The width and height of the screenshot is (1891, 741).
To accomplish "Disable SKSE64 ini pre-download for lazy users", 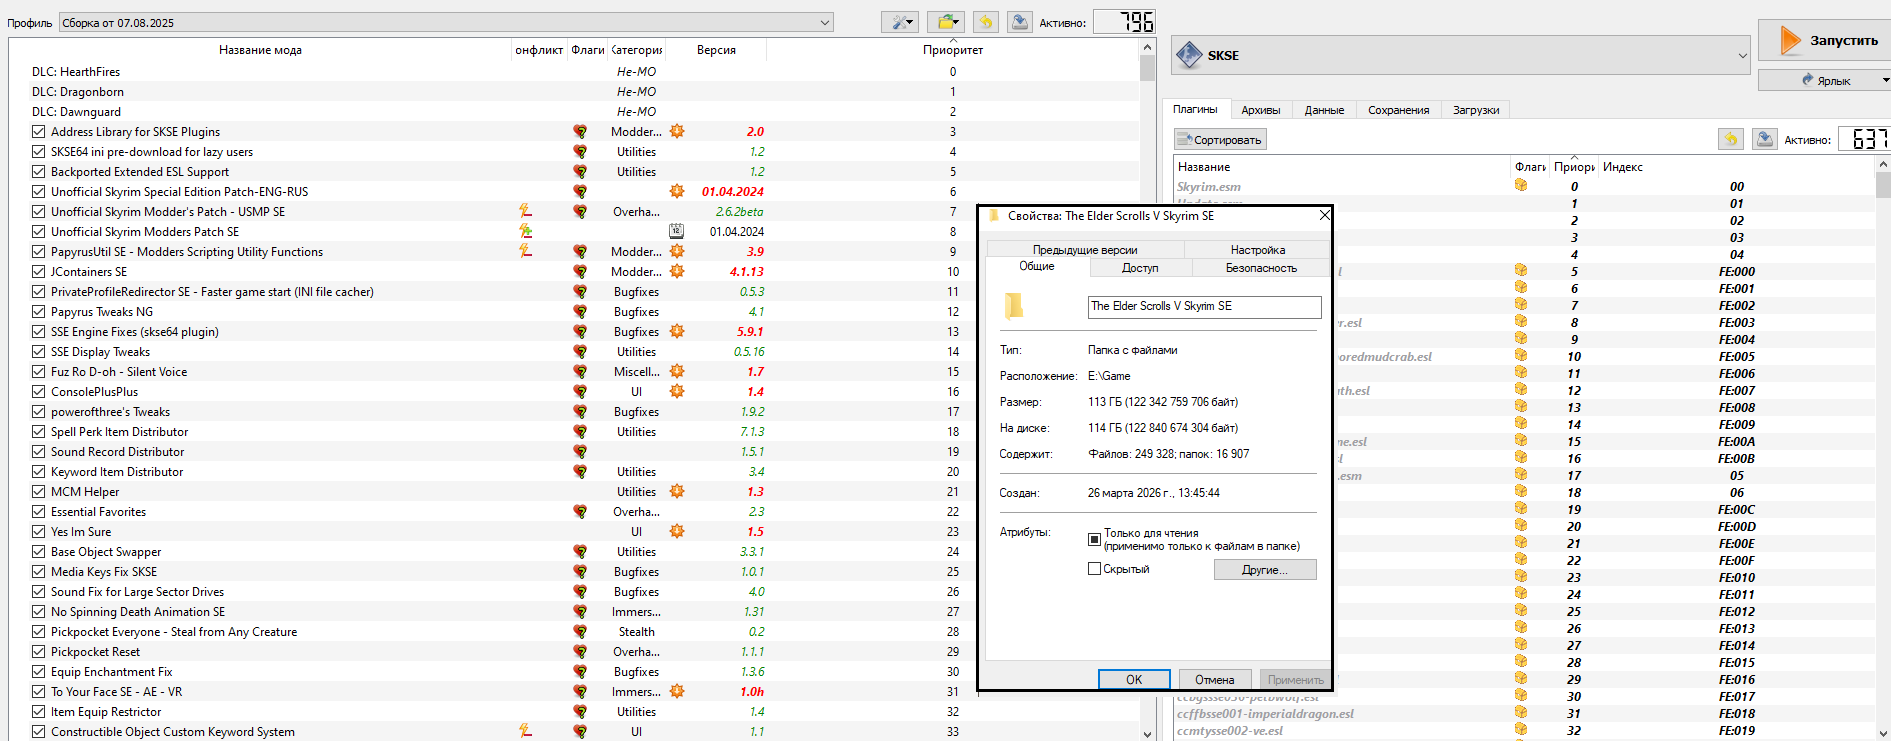I will pyautogui.click(x=38, y=151).
